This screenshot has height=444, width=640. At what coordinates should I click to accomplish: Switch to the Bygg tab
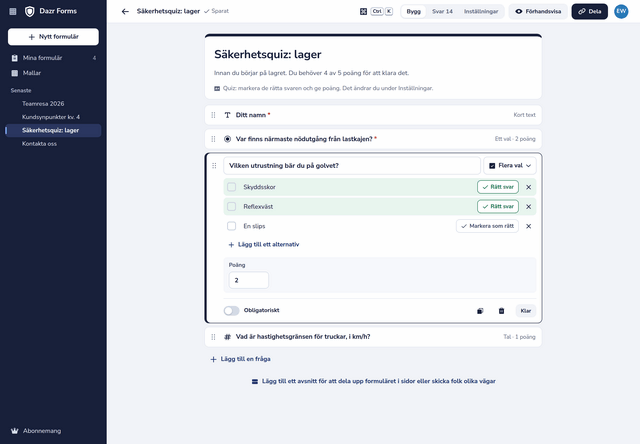click(413, 11)
